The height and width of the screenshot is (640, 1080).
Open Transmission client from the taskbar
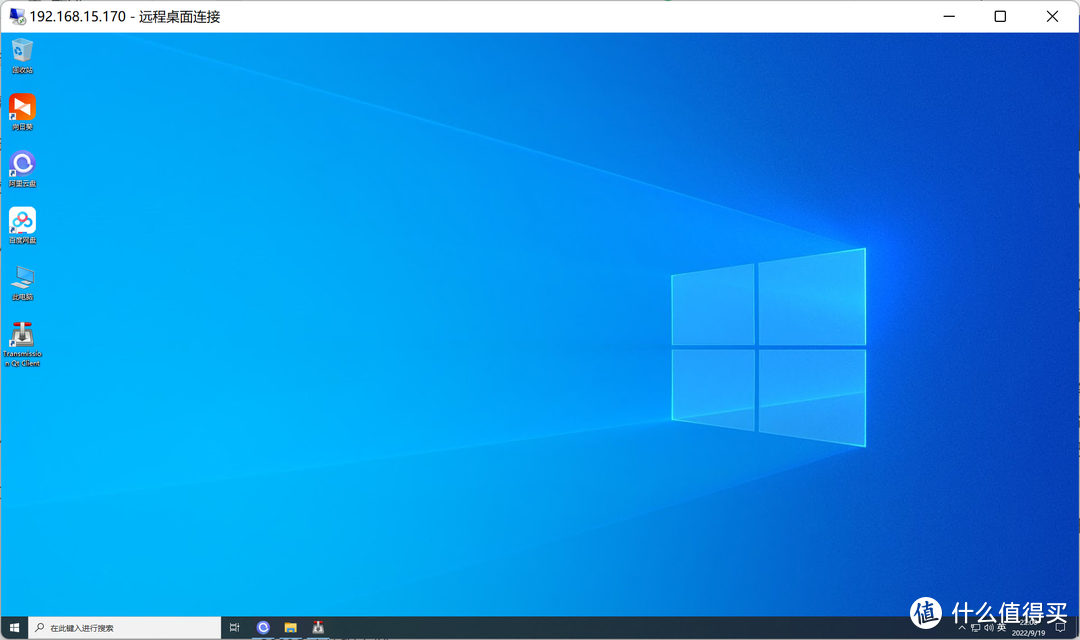318,628
